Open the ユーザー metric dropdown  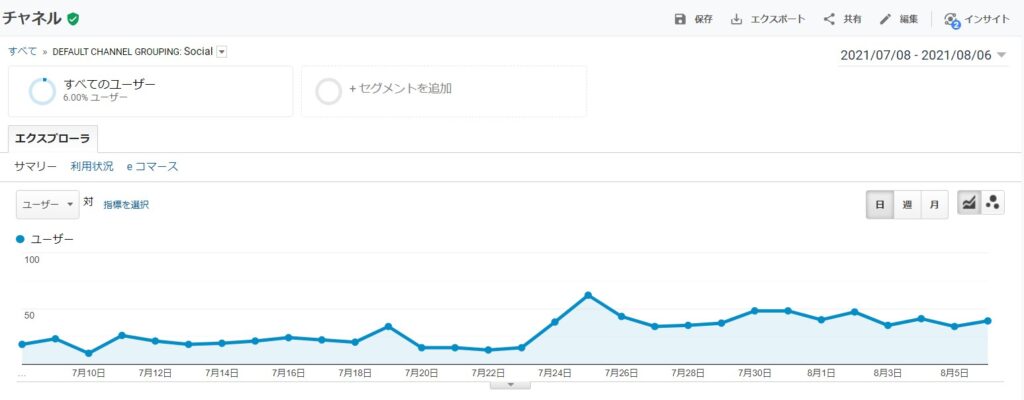coord(48,204)
